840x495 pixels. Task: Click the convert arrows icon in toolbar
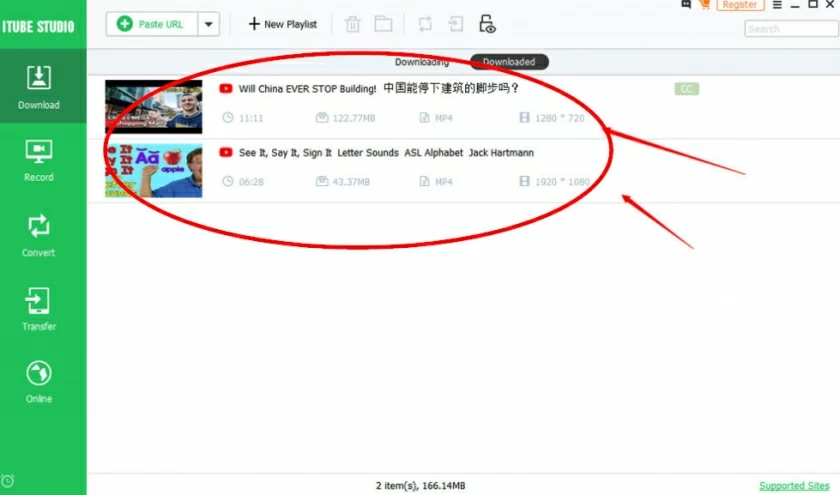pyautogui.click(x=425, y=24)
